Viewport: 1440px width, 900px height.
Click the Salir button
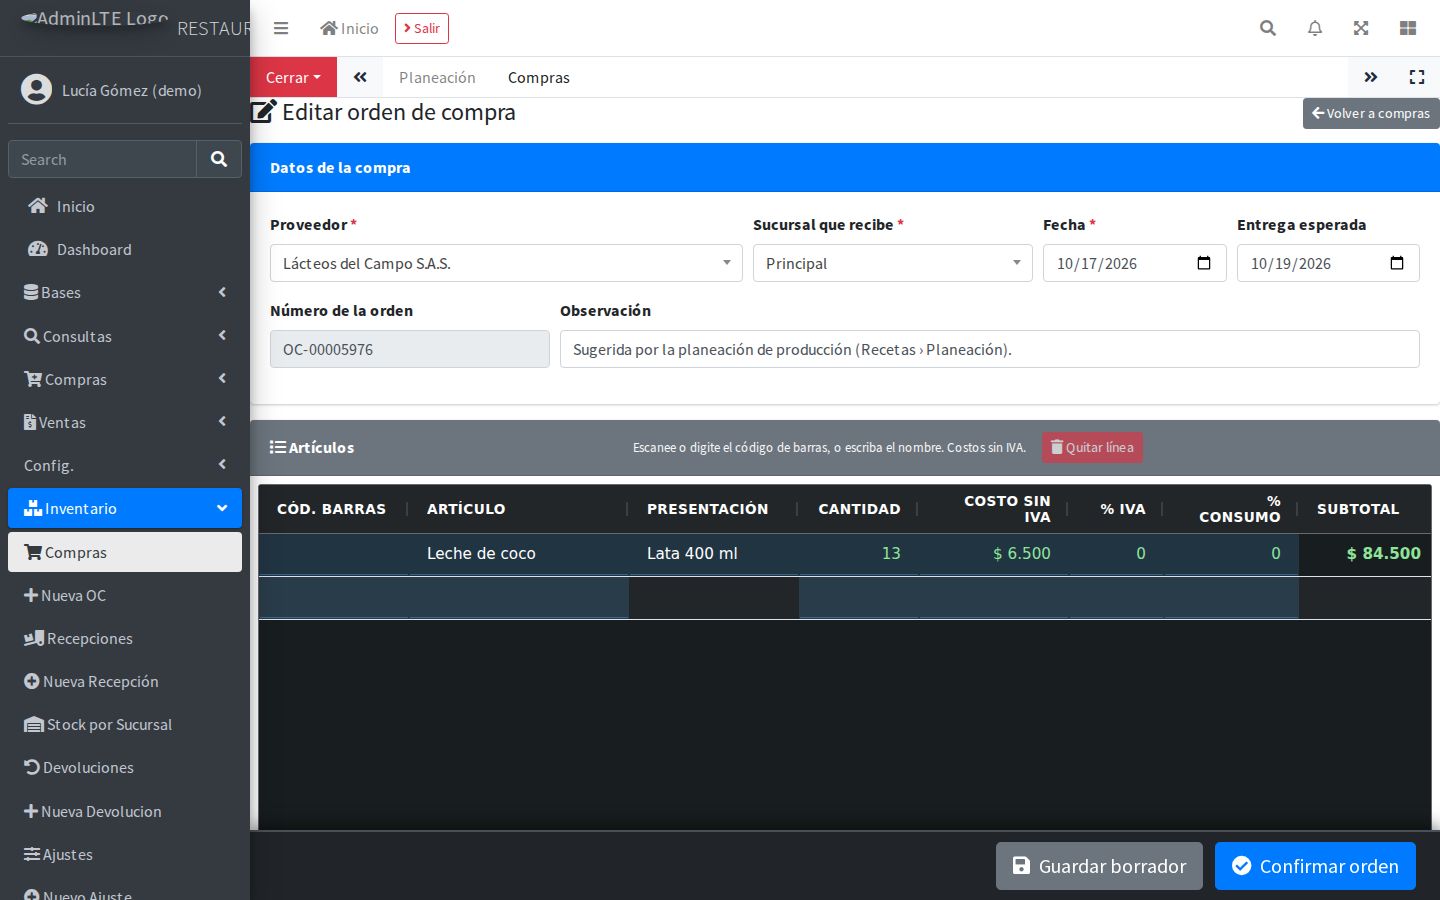pos(422,28)
